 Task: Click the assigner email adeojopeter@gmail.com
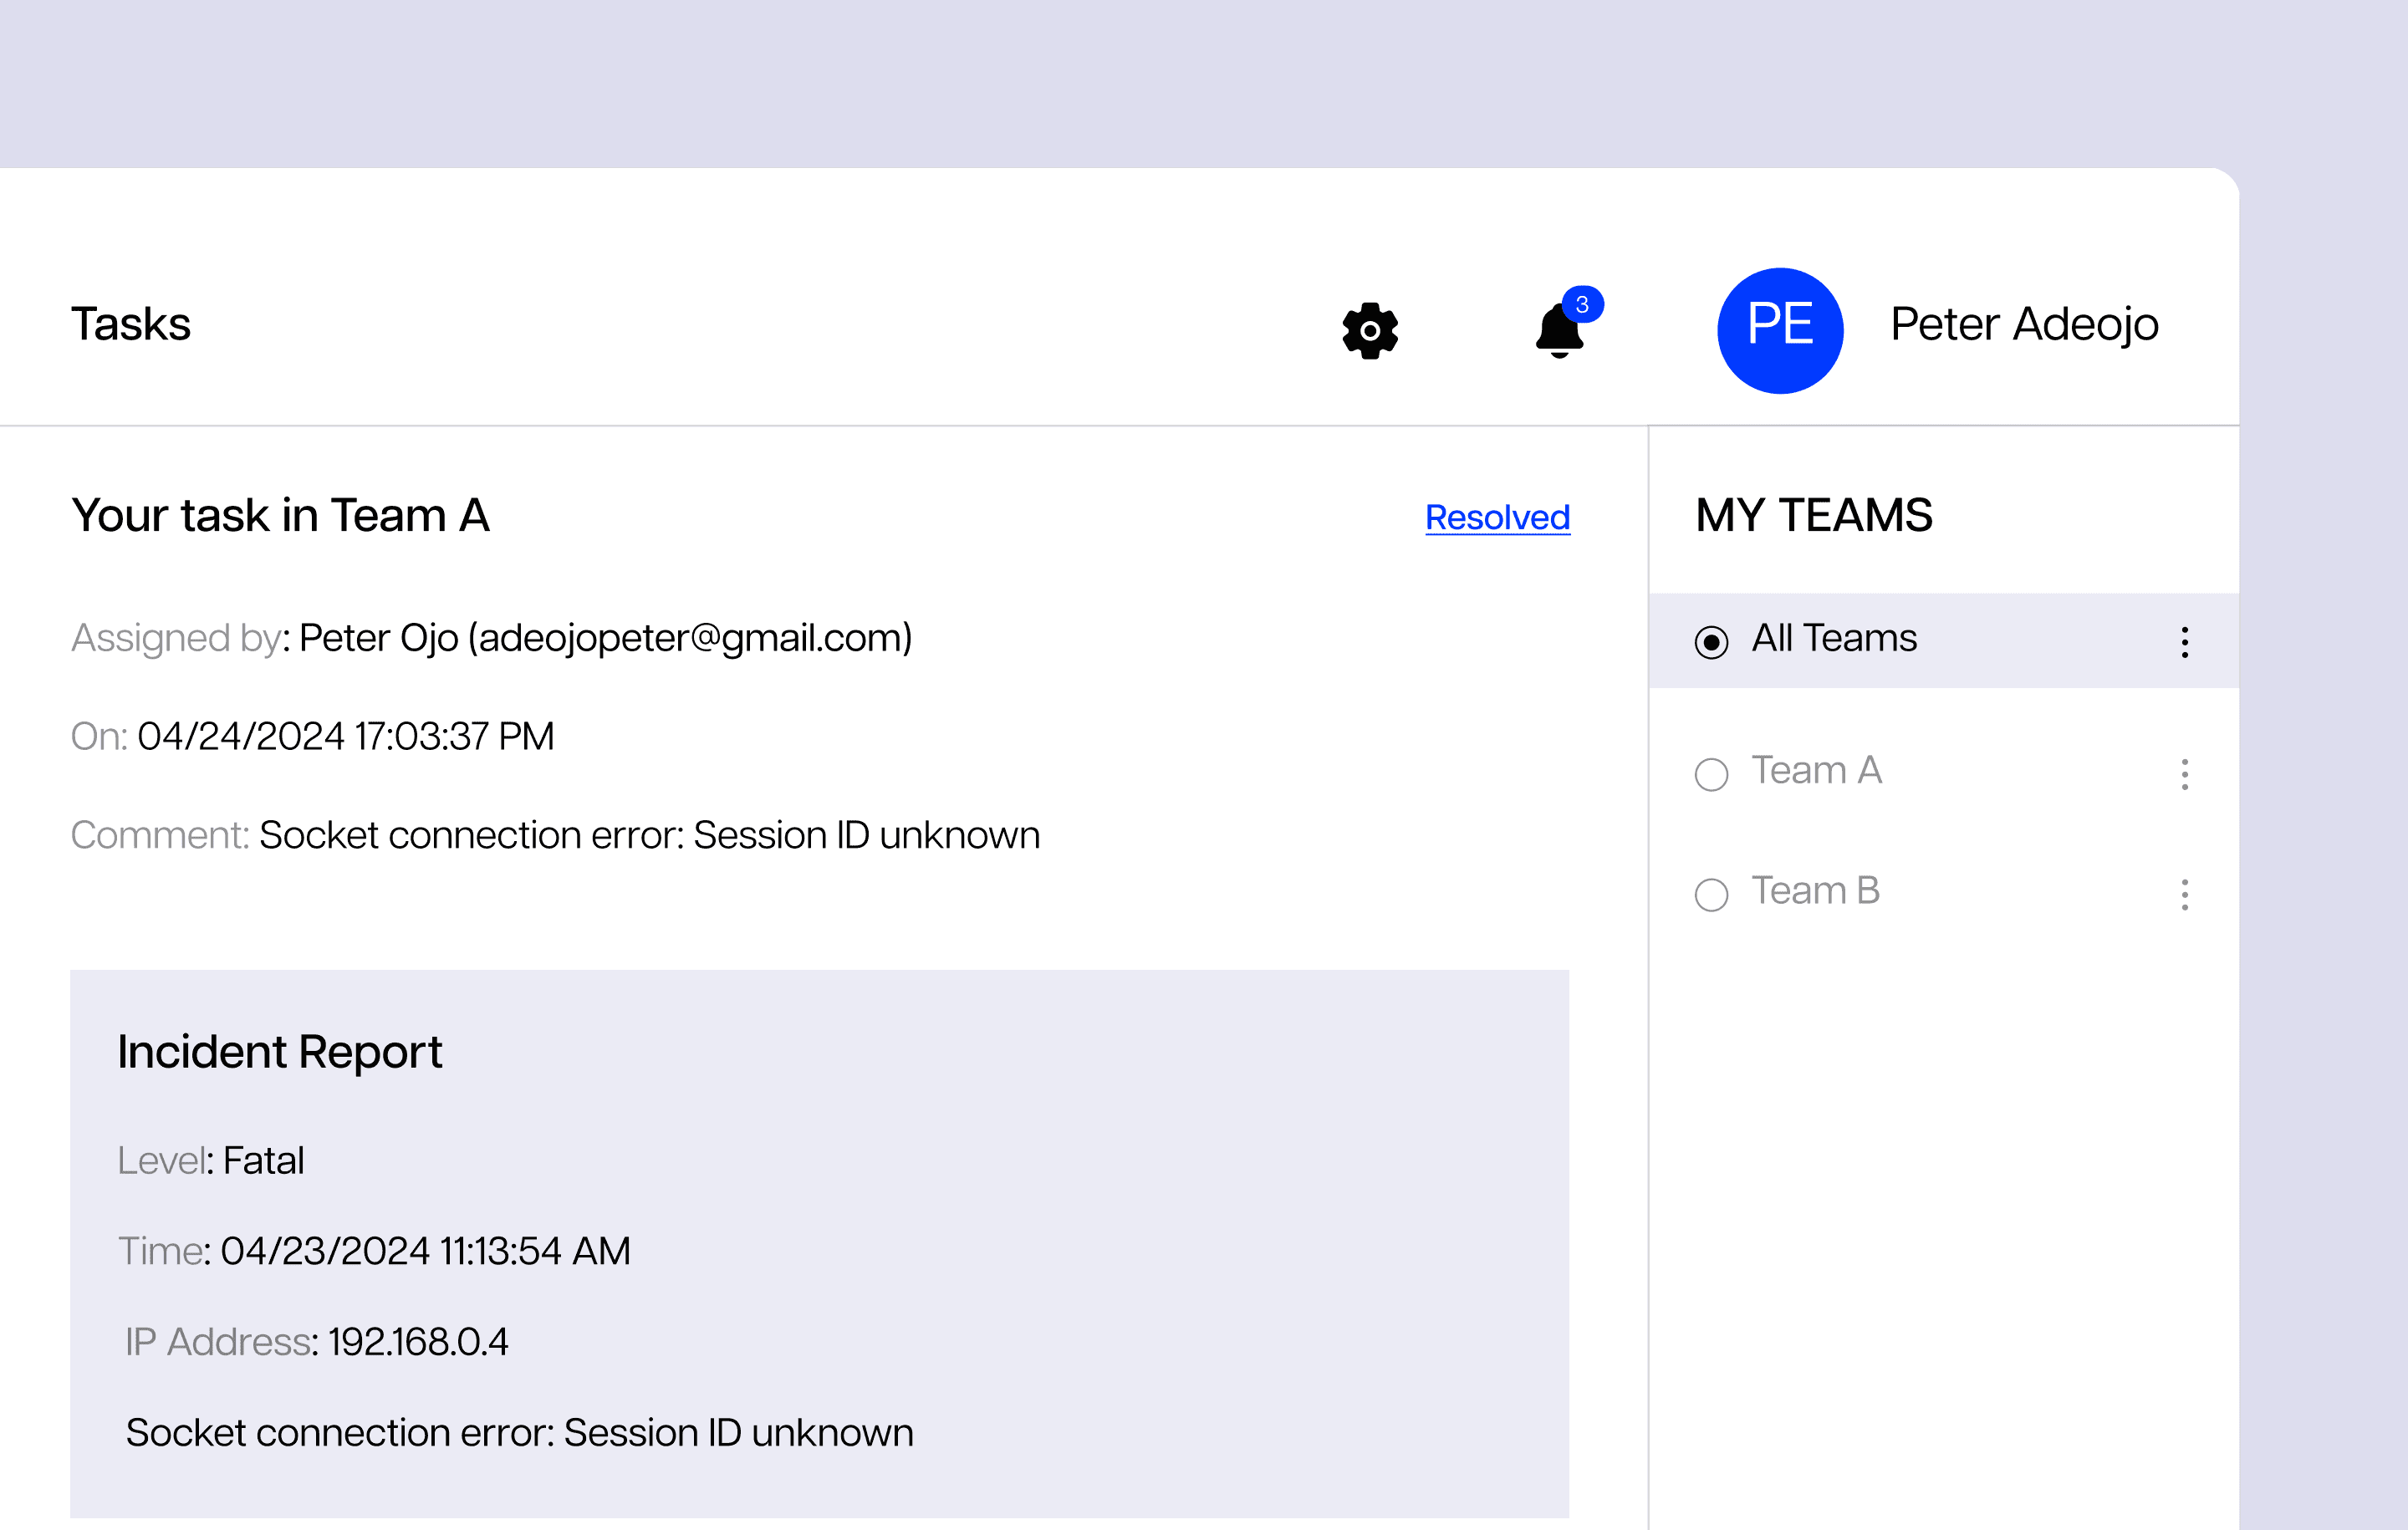coord(690,638)
